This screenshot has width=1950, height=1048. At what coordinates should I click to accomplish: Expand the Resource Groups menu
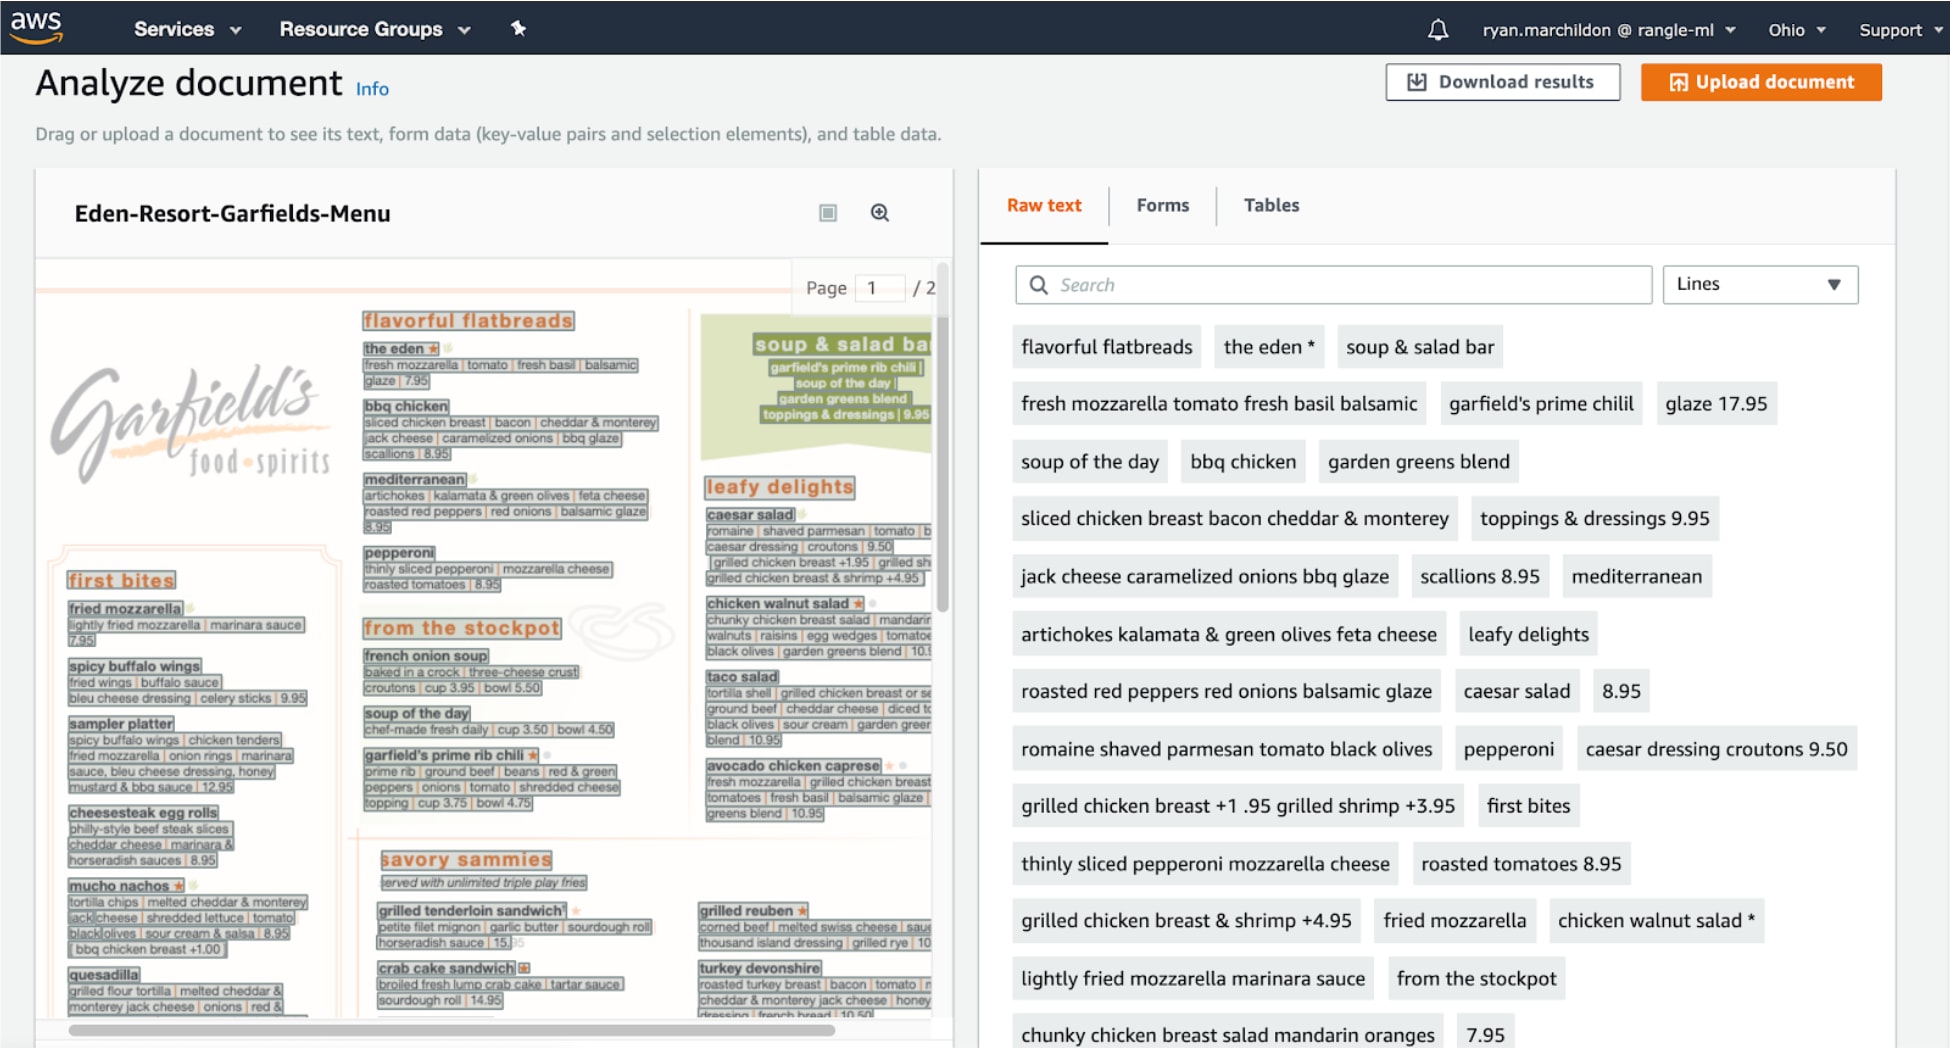tap(375, 29)
